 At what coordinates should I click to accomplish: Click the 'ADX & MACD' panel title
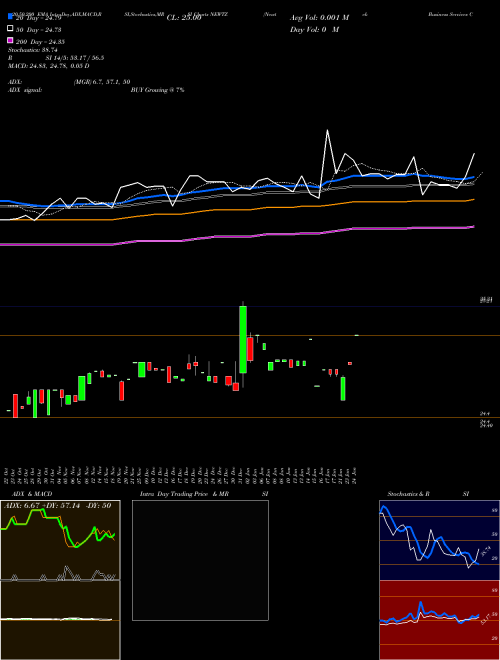pyautogui.click(x=32, y=494)
